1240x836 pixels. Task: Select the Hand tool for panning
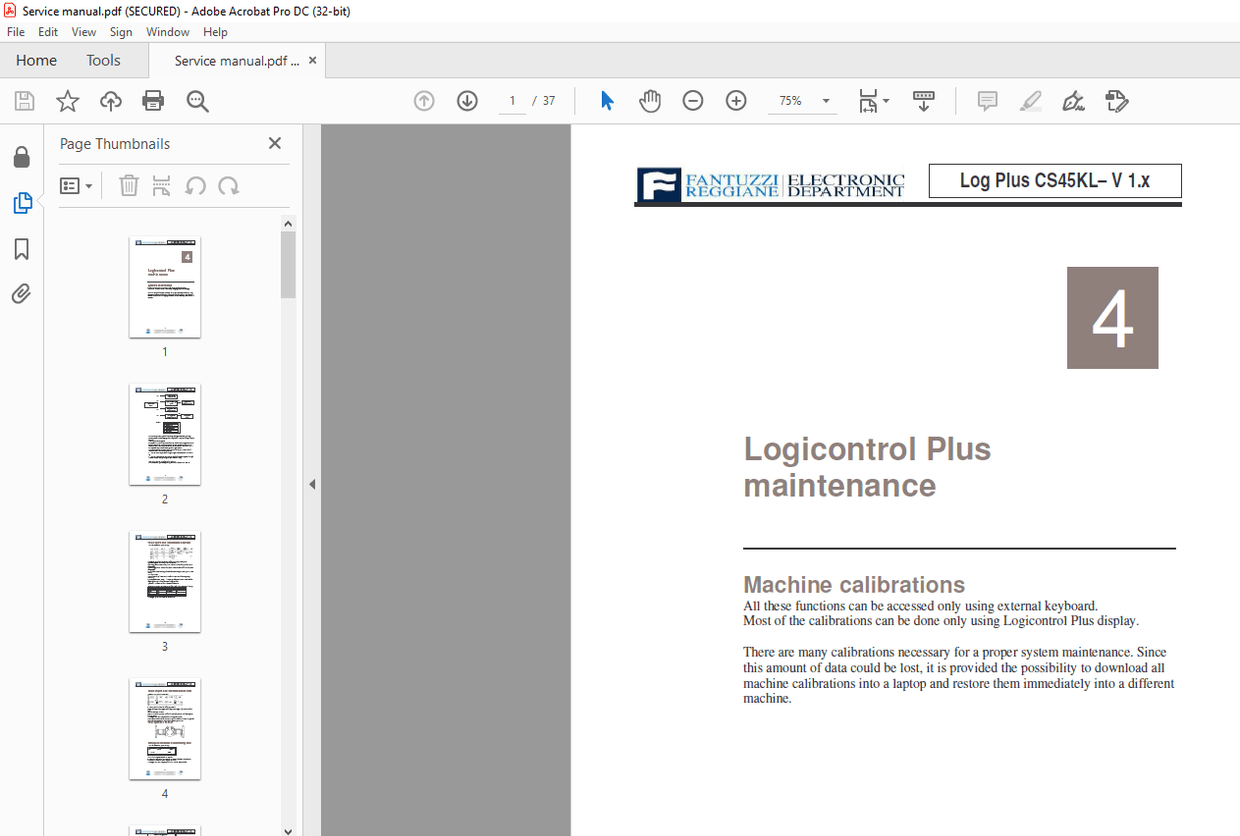649,100
